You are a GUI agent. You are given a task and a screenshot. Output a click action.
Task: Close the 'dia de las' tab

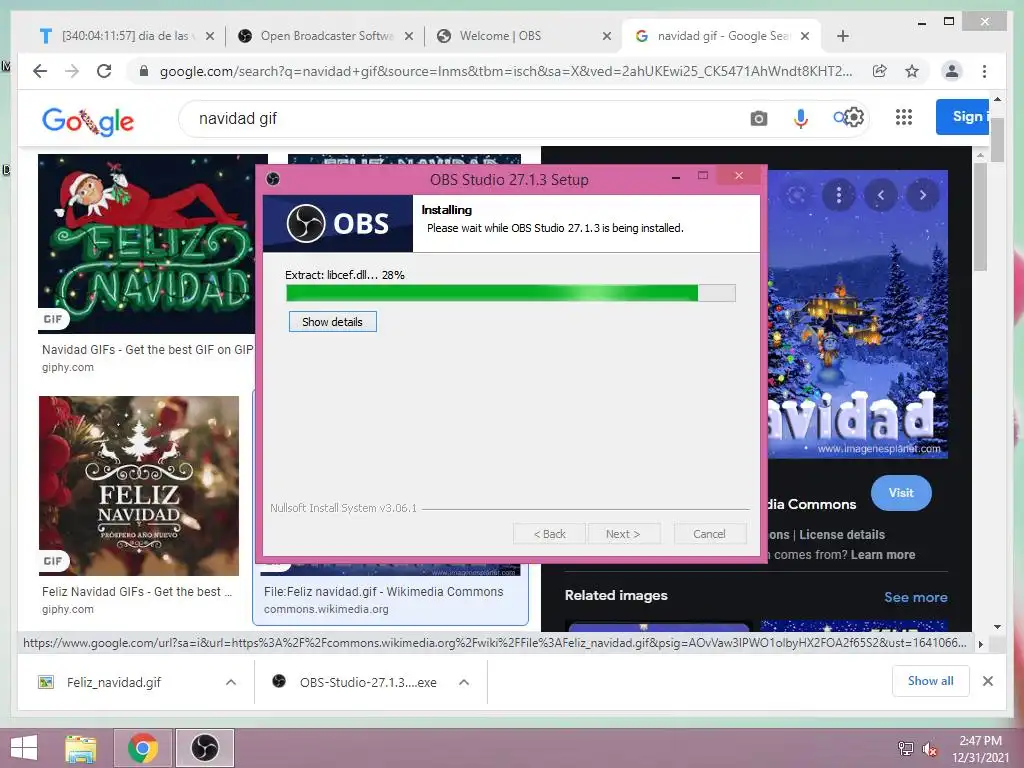pyautogui.click(x=210, y=36)
